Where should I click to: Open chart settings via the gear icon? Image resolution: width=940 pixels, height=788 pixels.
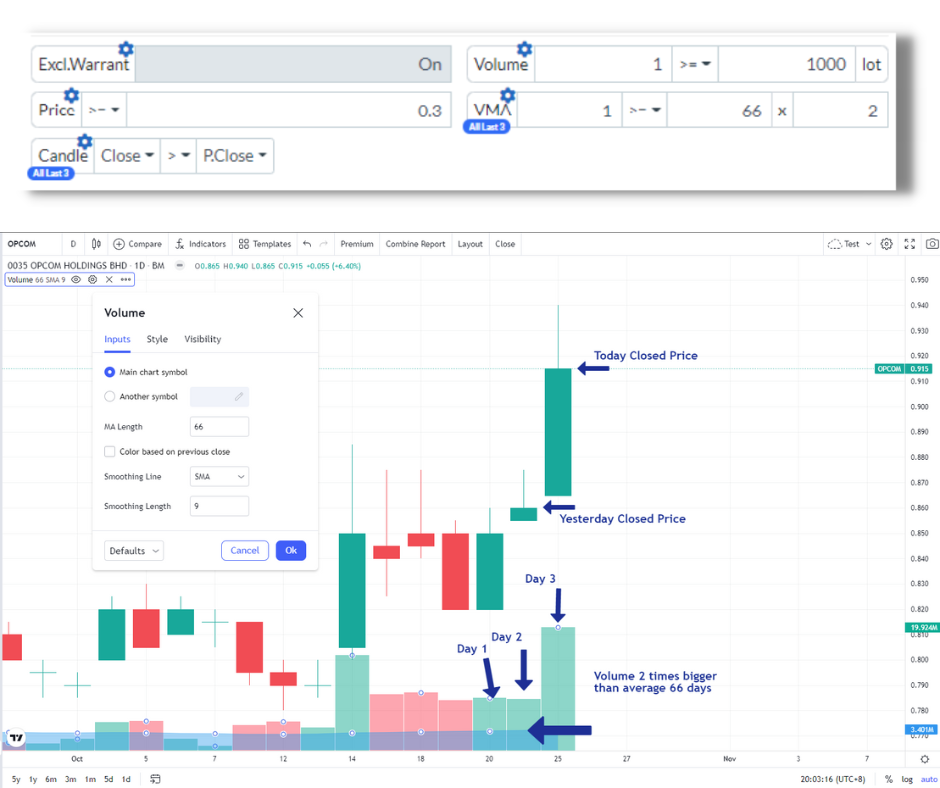click(x=885, y=243)
